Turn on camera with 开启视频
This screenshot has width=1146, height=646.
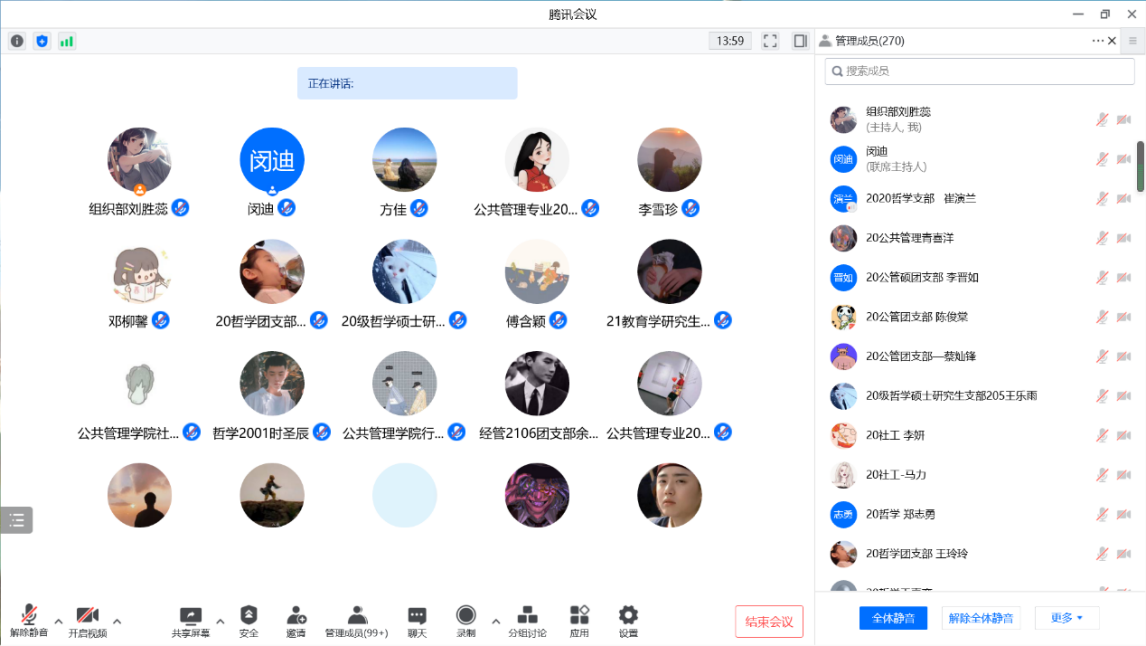click(x=87, y=620)
